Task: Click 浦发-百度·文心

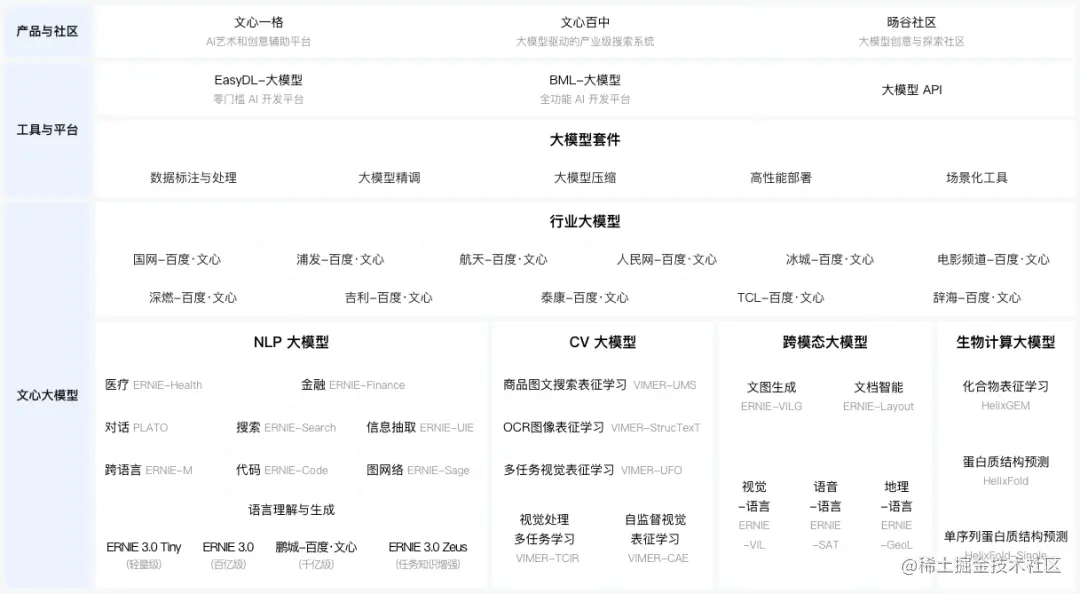Action: (x=340, y=260)
